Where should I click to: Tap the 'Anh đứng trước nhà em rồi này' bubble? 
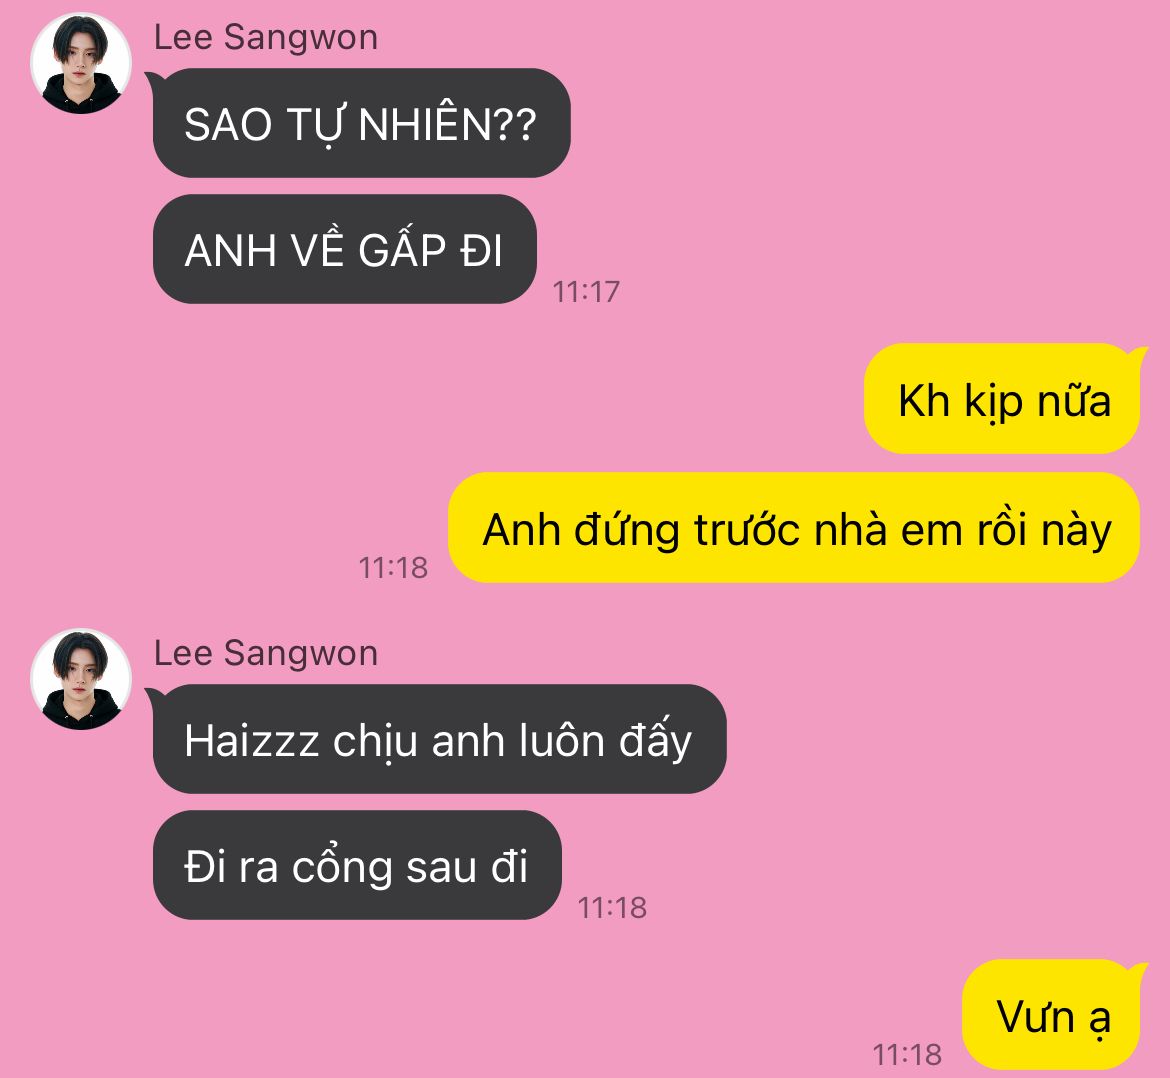pyautogui.click(x=794, y=527)
